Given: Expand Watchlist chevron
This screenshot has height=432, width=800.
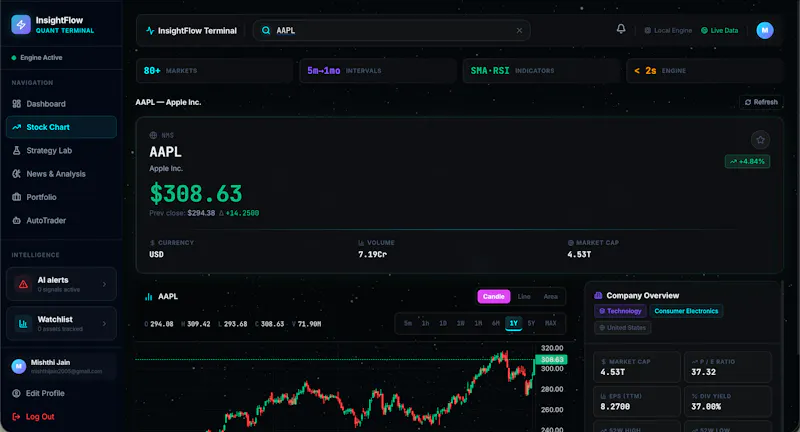Looking at the screenshot, I should [104, 323].
